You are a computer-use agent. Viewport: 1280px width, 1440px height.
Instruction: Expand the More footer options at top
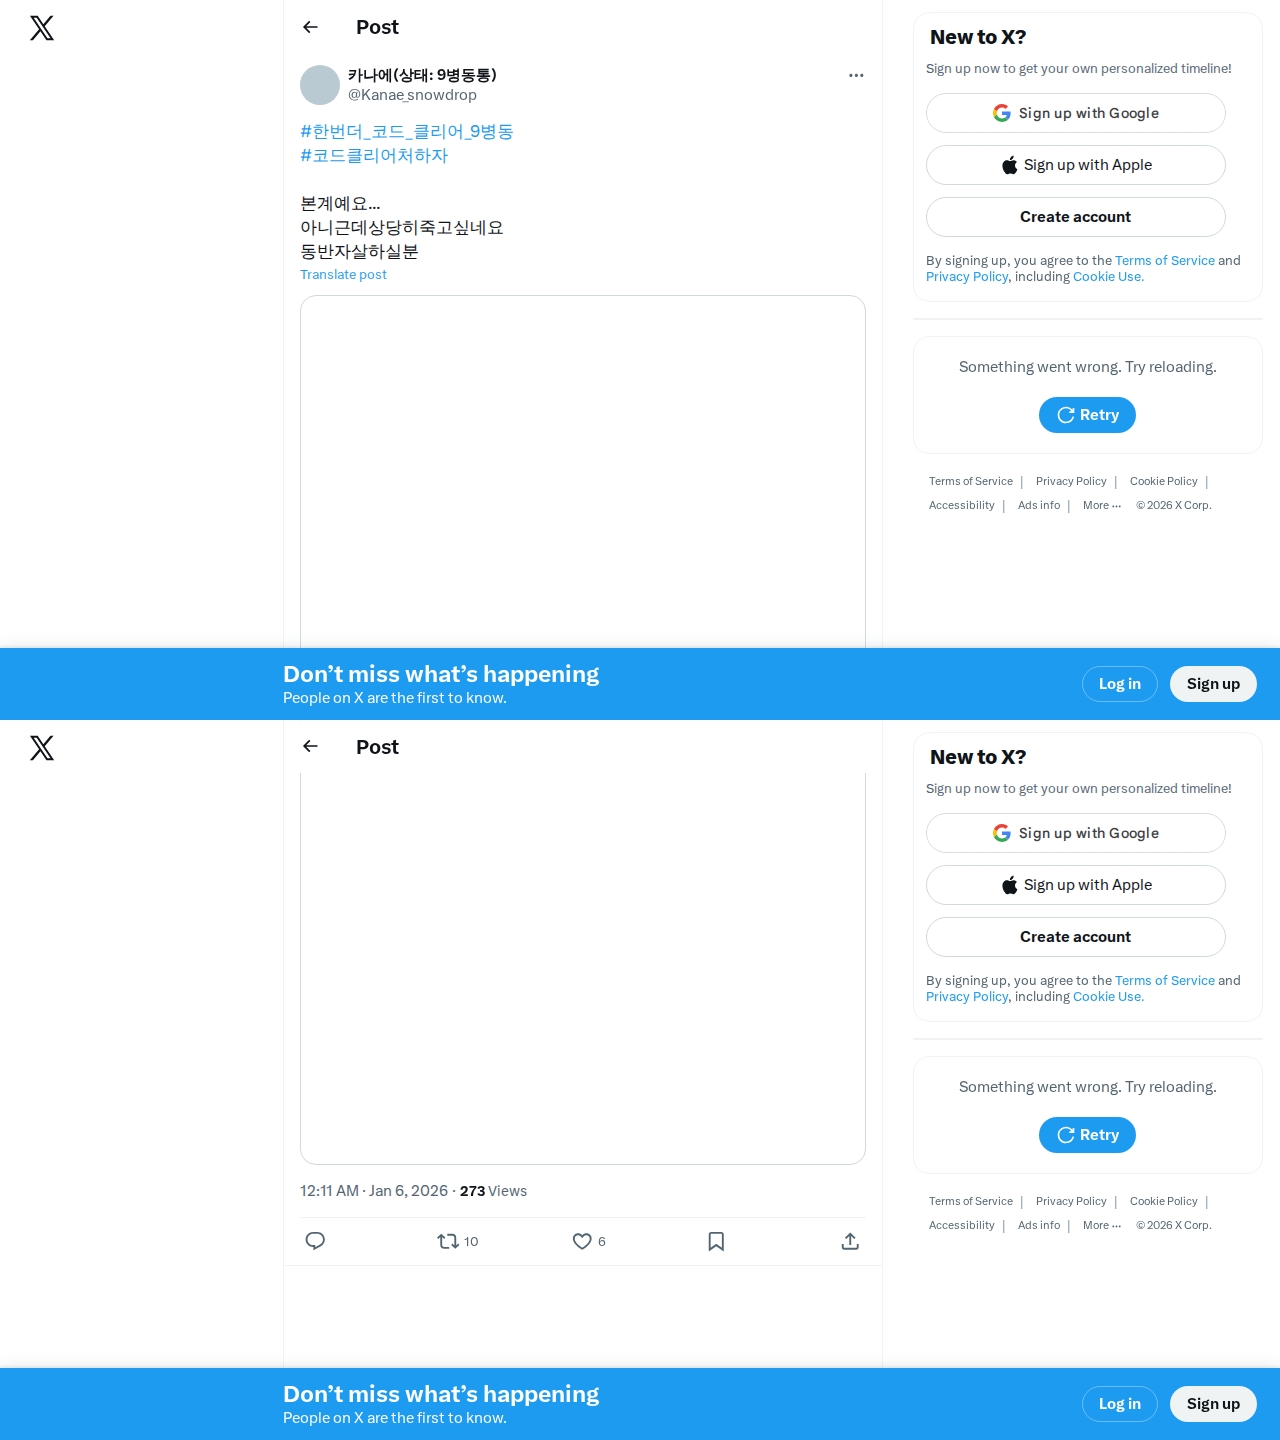[x=1102, y=505]
